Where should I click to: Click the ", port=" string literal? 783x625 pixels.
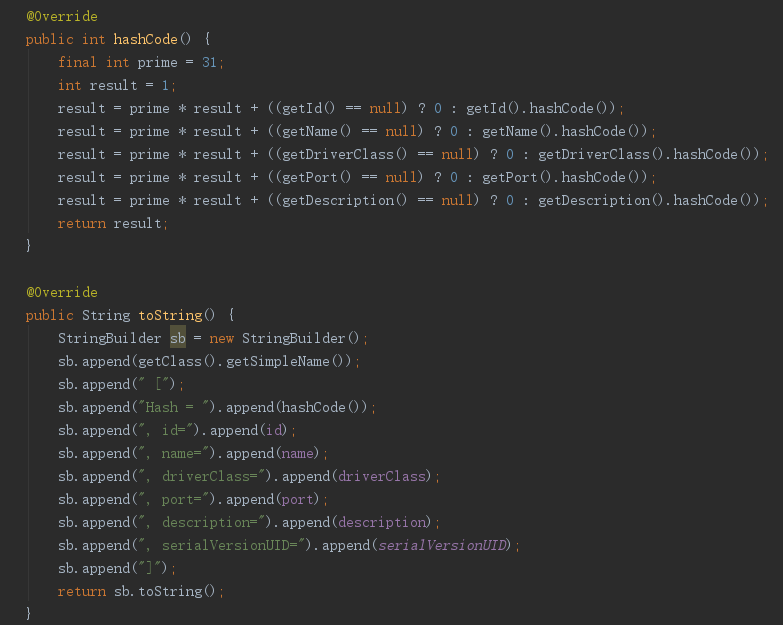[174, 499]
